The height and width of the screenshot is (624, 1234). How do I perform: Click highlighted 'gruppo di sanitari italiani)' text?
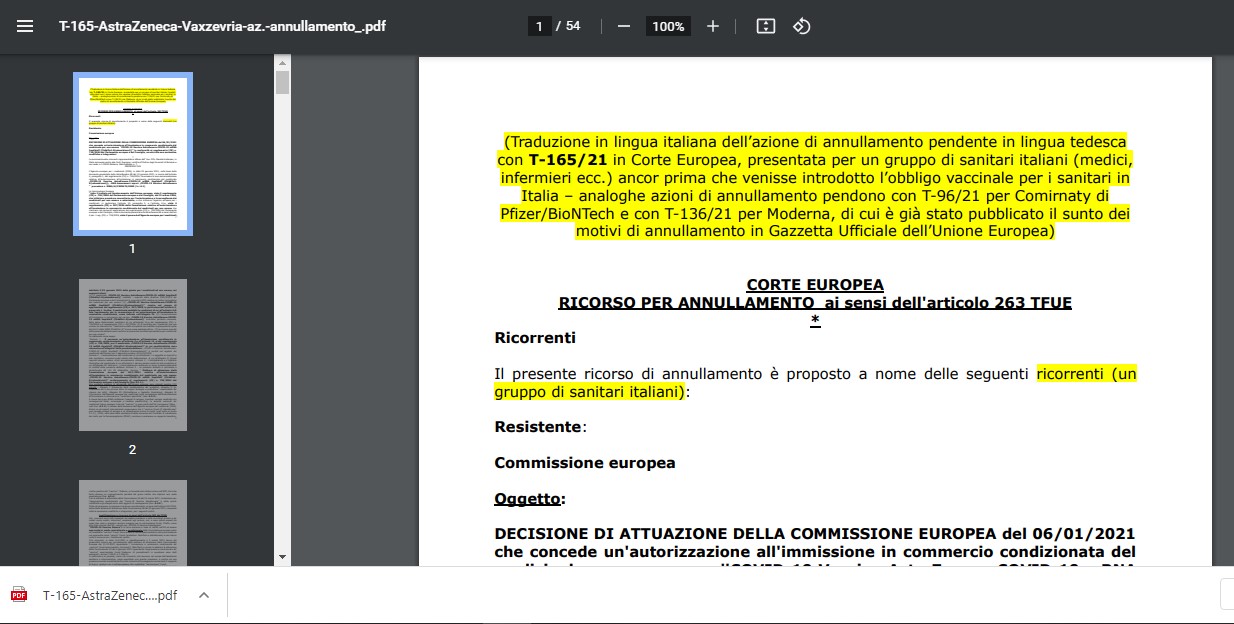[589, 392]
